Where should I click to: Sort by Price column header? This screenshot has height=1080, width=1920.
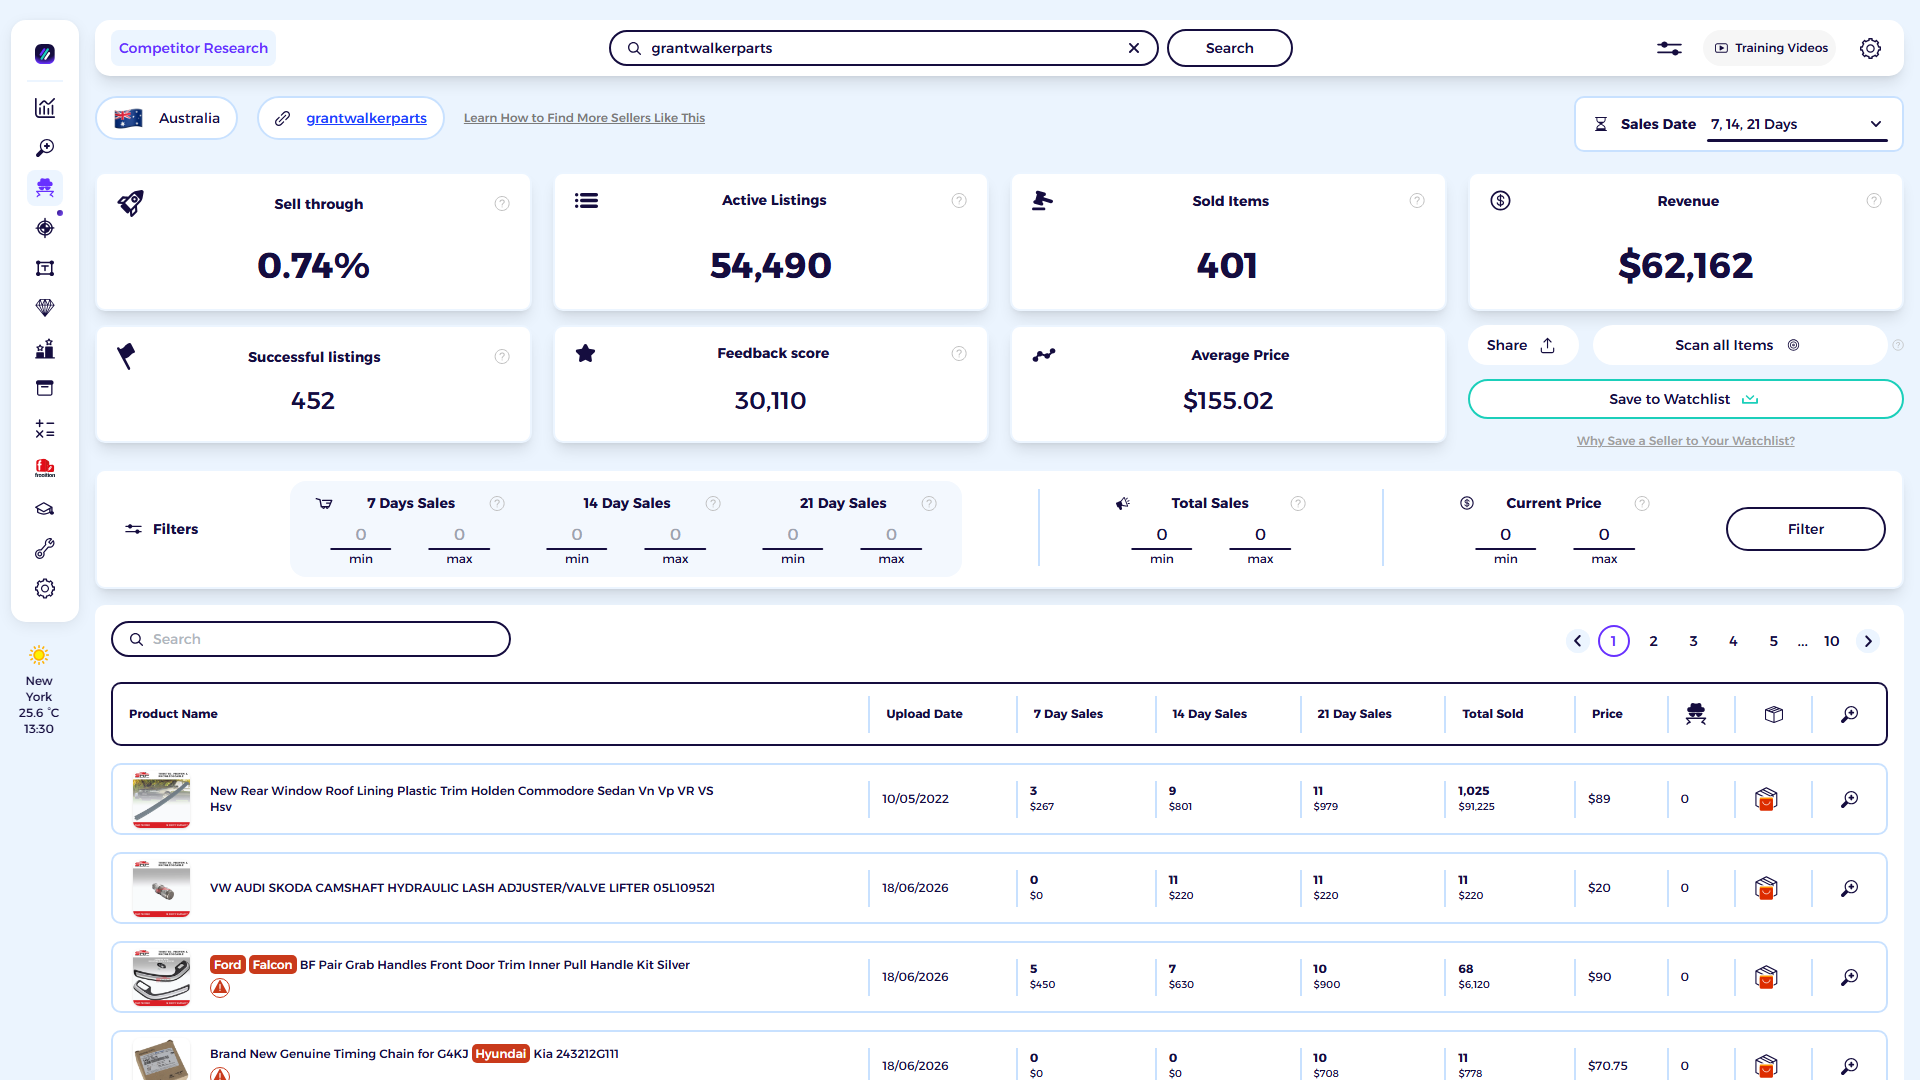(1607, 714)
